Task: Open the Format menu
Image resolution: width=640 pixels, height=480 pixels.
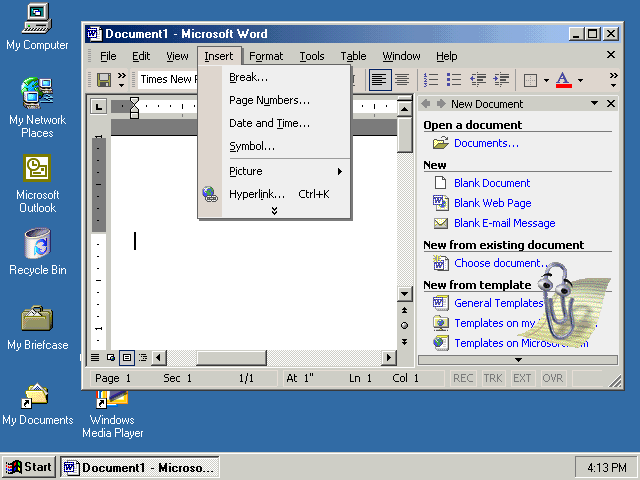Action: click(x=266, y=56)
